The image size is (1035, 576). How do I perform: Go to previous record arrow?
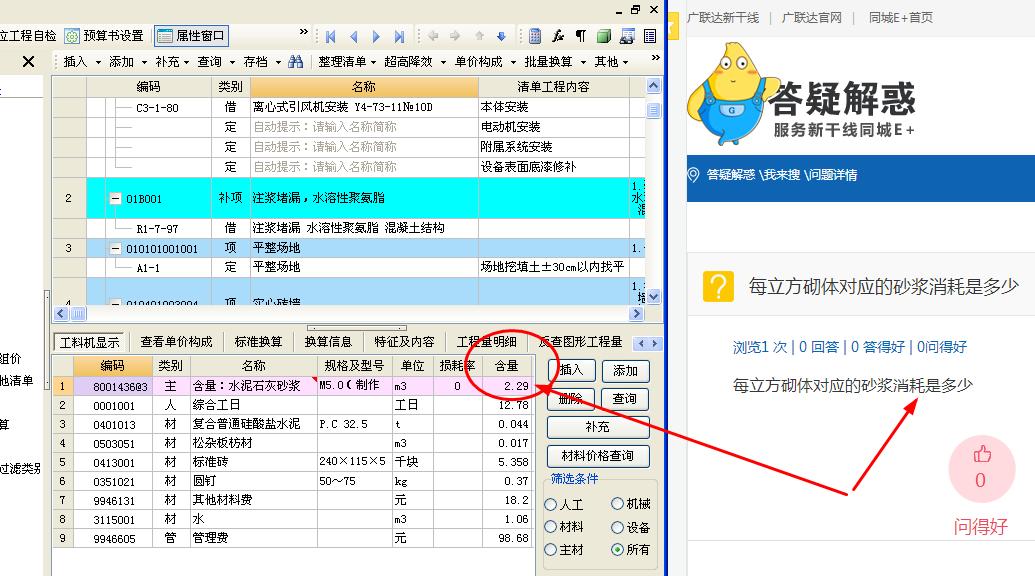pos(354,36)
